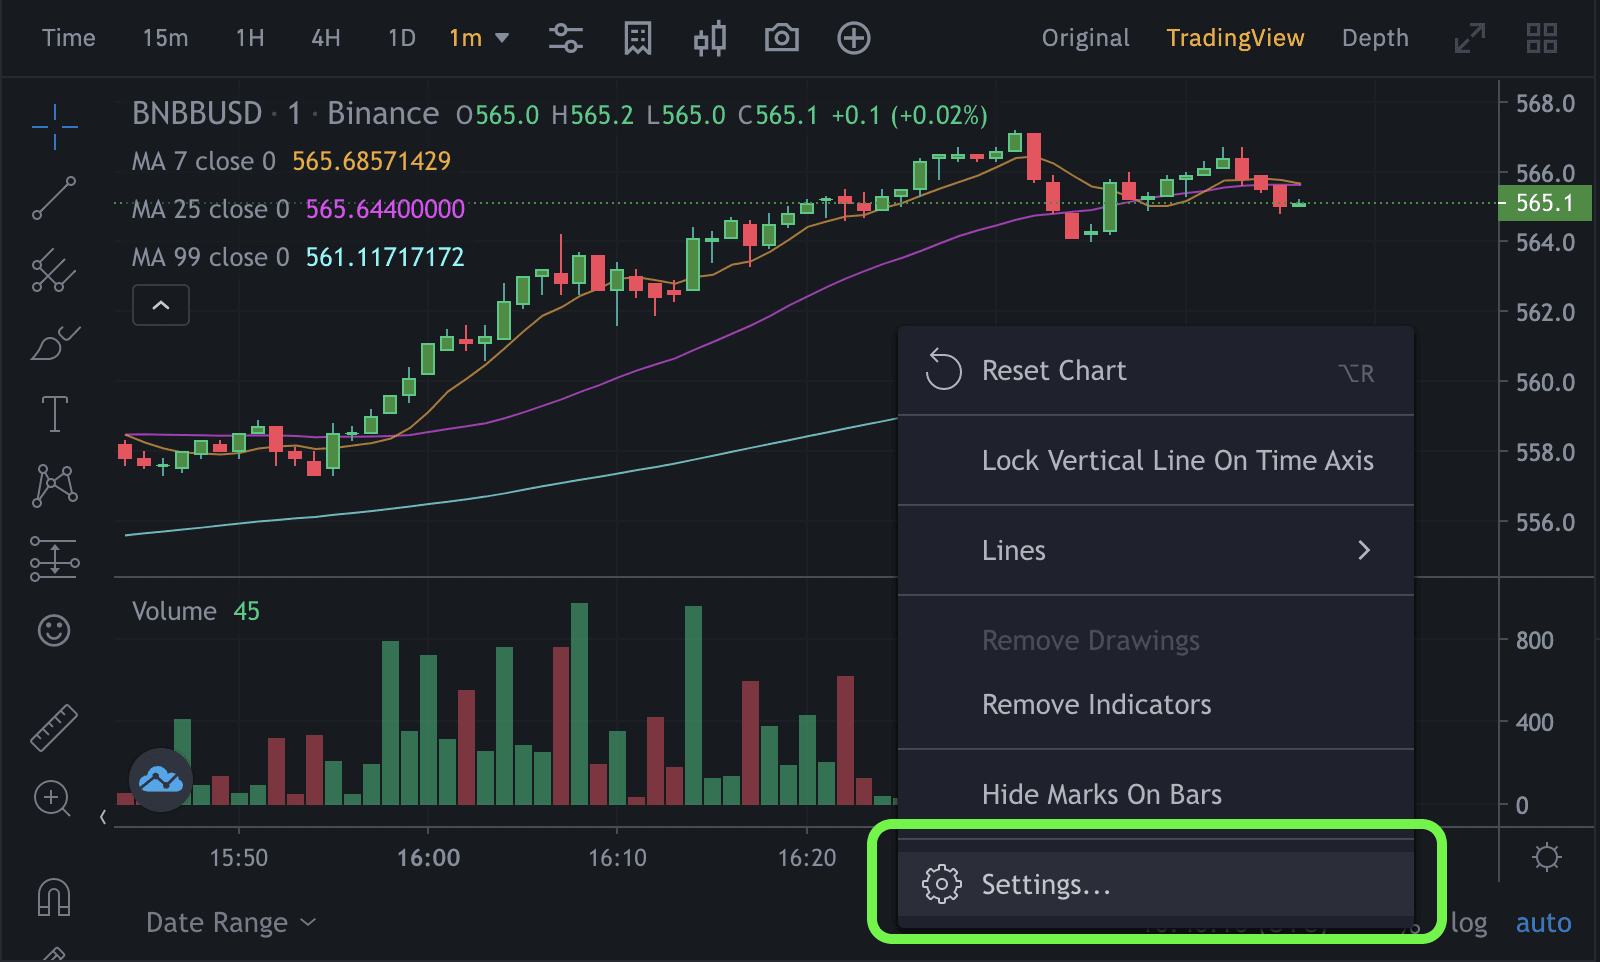Click the ruler measure tool
The width and height of the screenshot is (1600, 962).
click(54, 727)
